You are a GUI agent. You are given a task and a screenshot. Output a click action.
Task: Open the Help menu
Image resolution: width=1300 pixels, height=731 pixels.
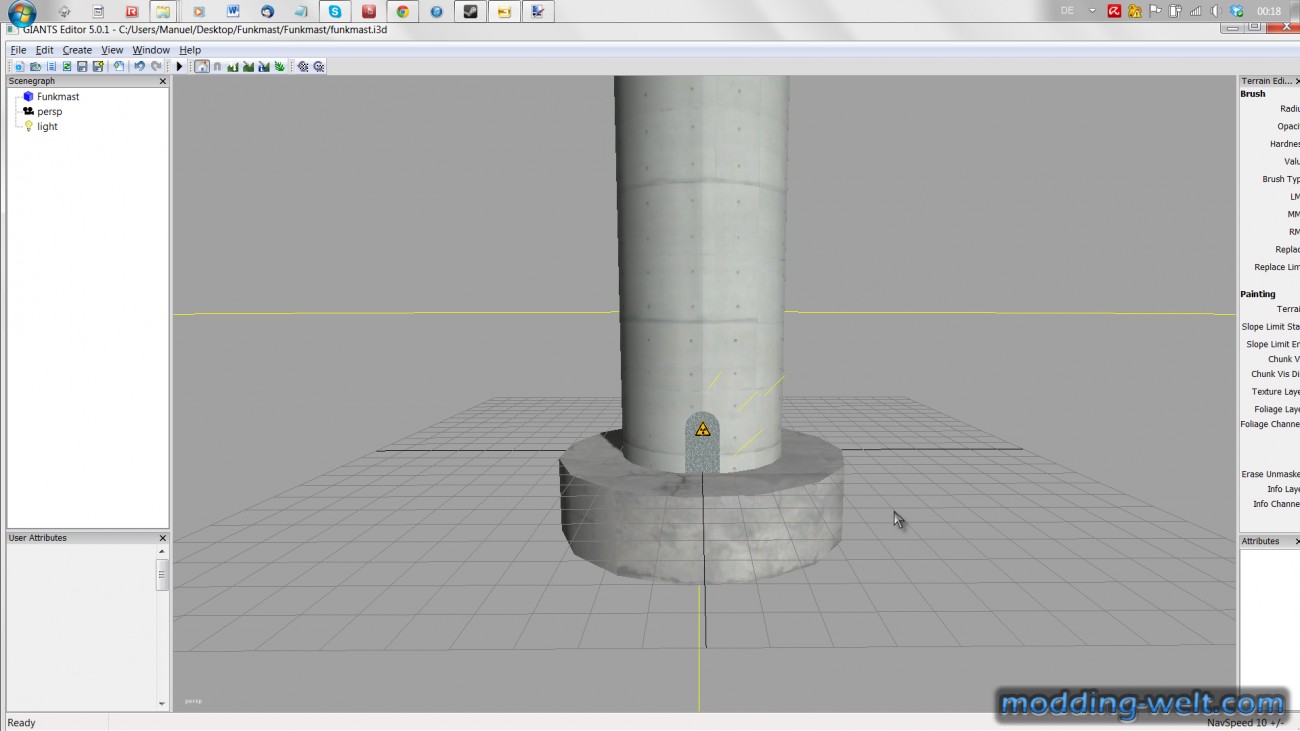[x=190, y=50]
